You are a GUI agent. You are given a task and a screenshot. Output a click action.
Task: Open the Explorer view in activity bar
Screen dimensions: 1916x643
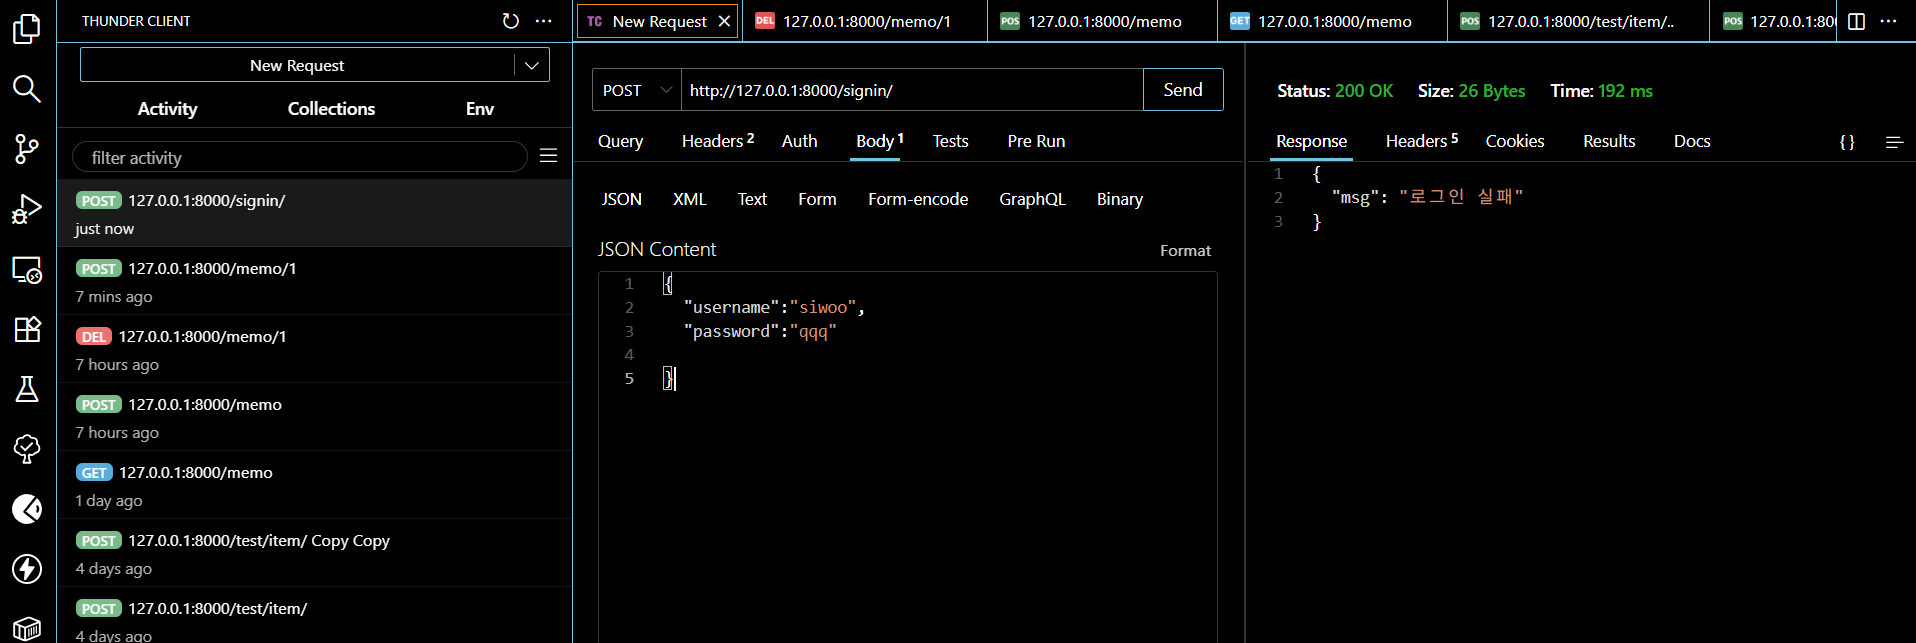point(27,29)
